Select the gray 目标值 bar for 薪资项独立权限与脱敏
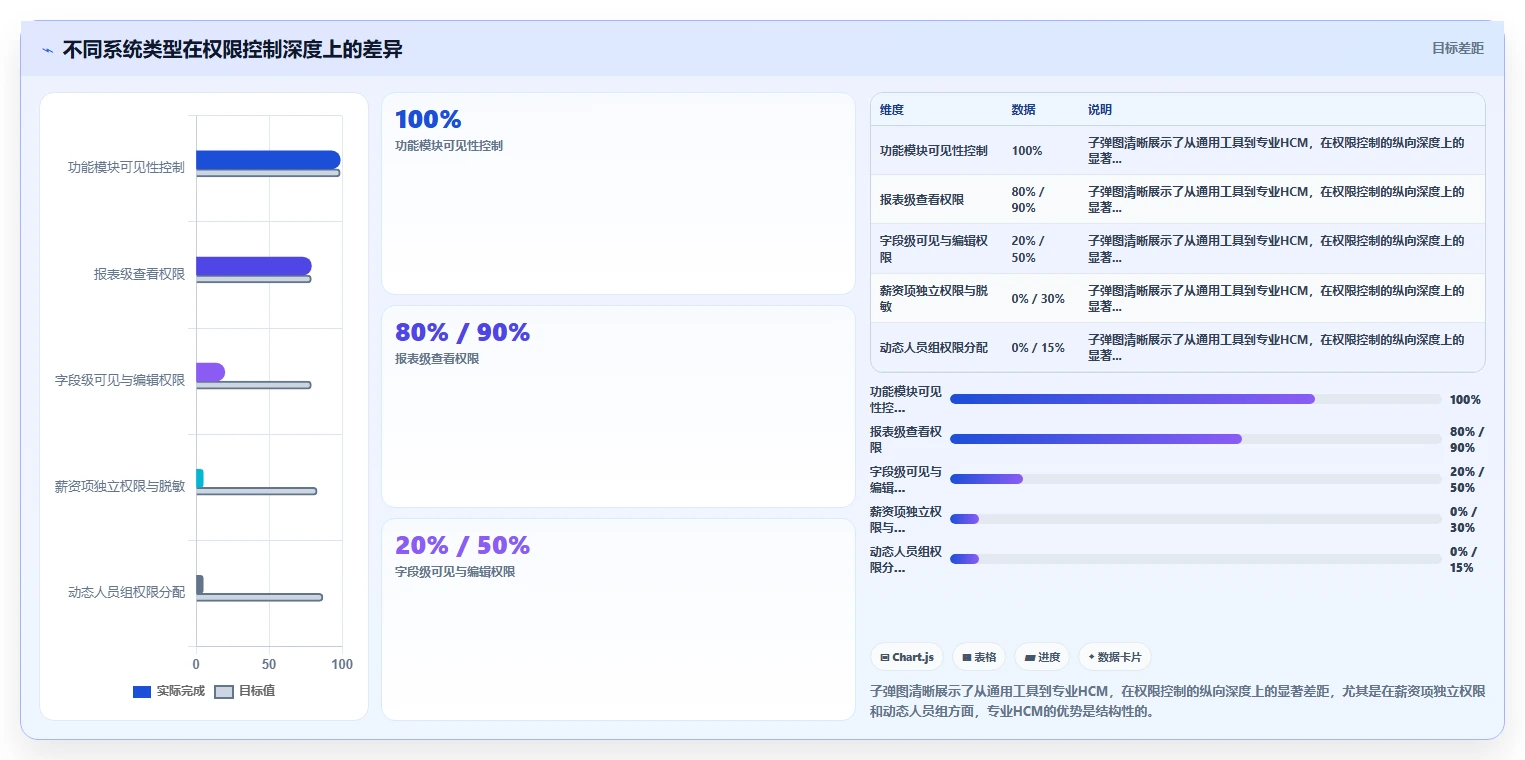The width and height of the screenshot is (1525, 760). 256,491
